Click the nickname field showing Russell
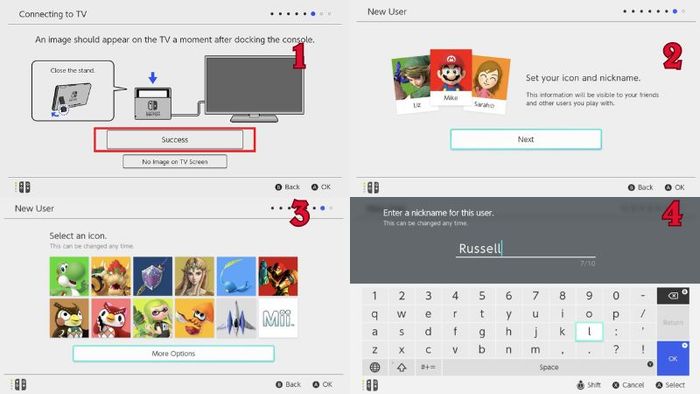This screenshot has width=700, height=394. pyautogui.click(x=525, y=249)
